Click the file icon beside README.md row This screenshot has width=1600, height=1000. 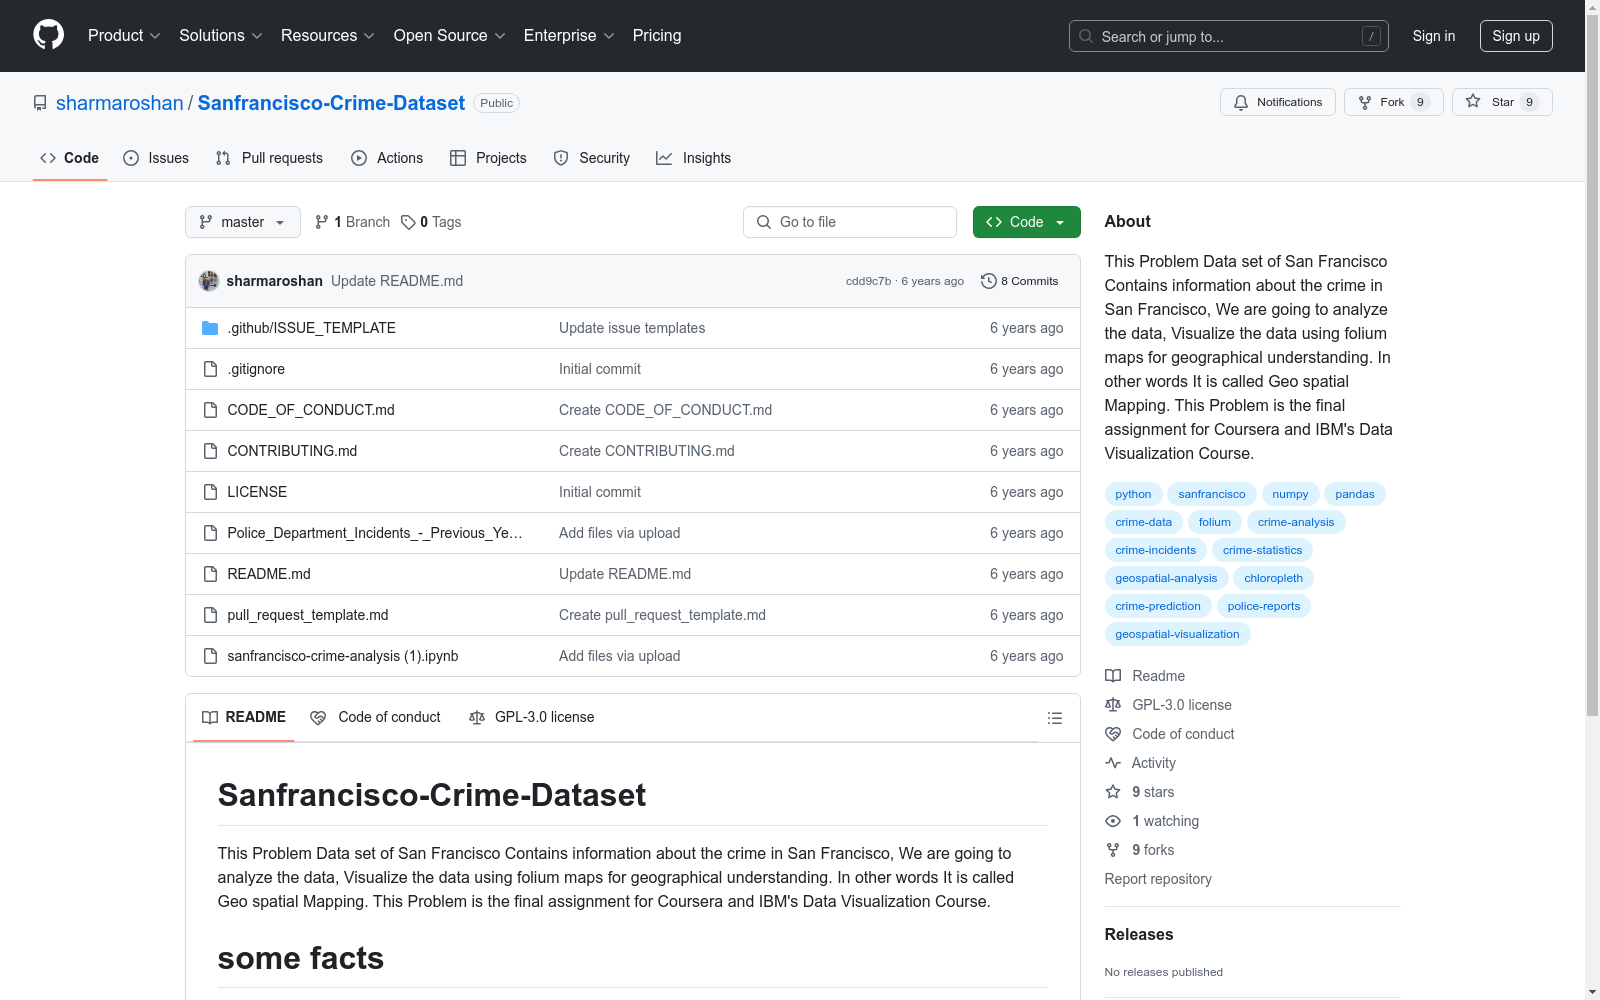pyautogui.click(x=210, y=574)
